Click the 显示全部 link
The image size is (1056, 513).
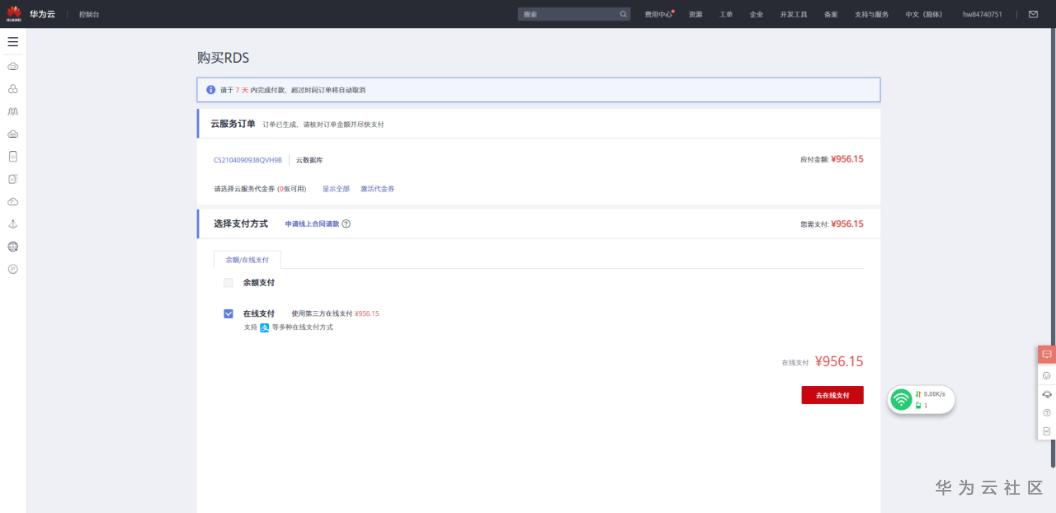pyautogui.click(x=336, y=189)
